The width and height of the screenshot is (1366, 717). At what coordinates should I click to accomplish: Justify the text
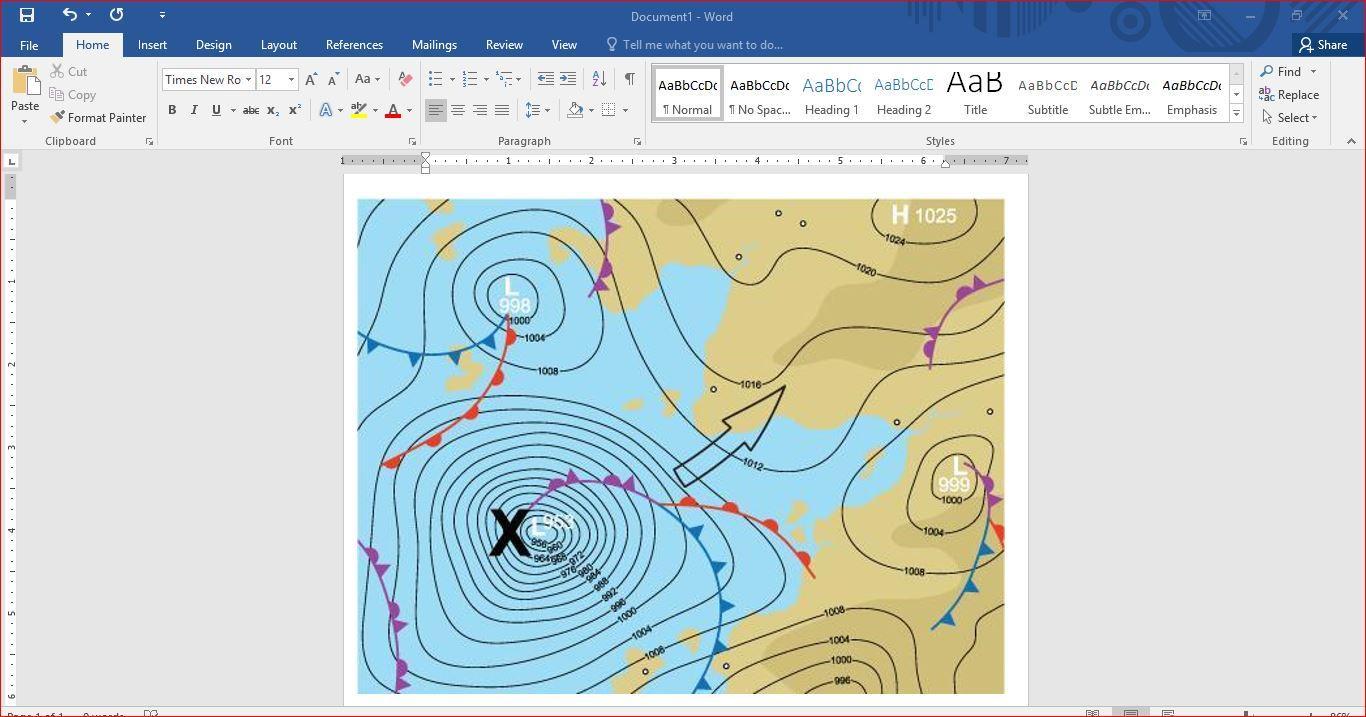[x=502, y=110]
